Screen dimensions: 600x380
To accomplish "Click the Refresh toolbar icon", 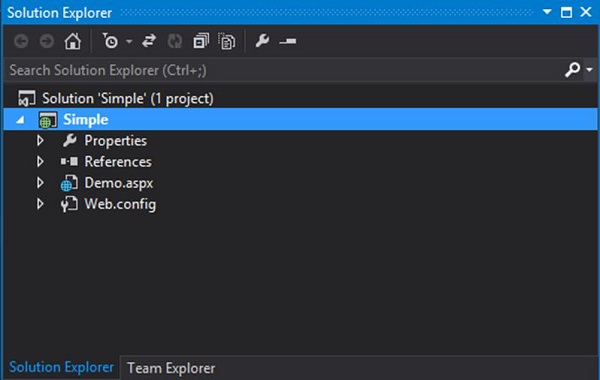I will [x=175, y=41].
